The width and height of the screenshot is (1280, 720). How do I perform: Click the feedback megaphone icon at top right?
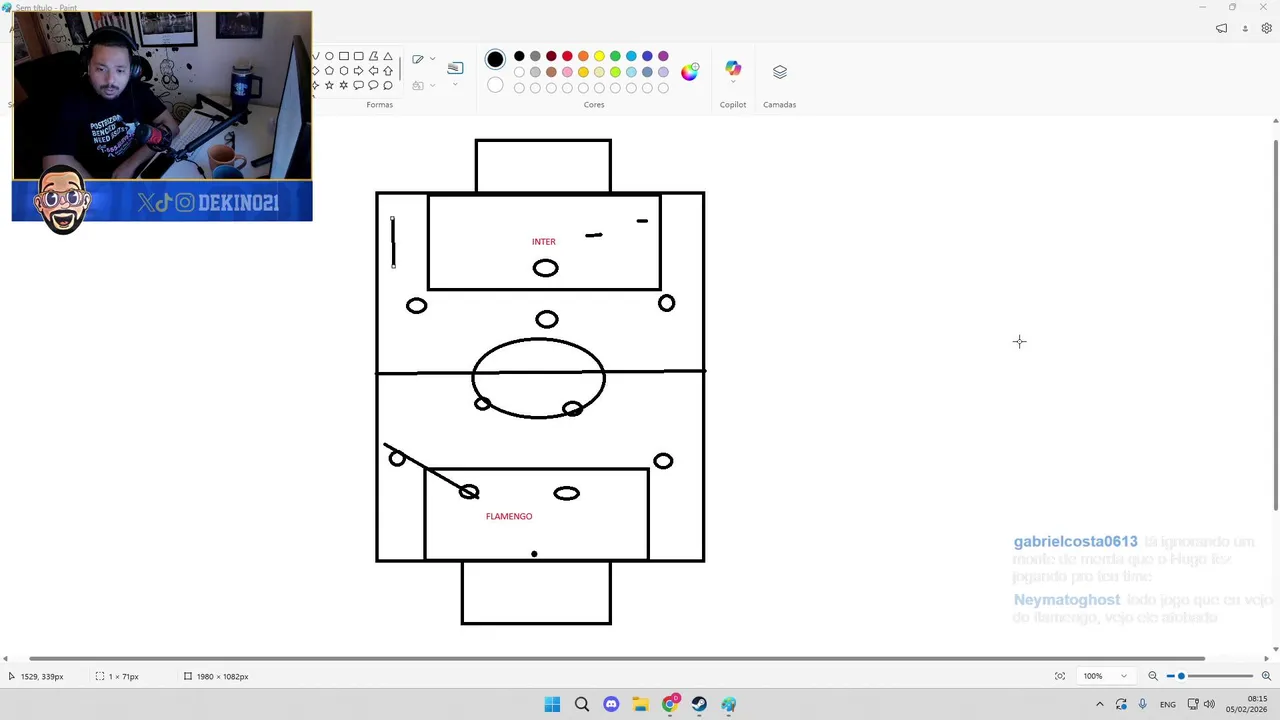1221,28
